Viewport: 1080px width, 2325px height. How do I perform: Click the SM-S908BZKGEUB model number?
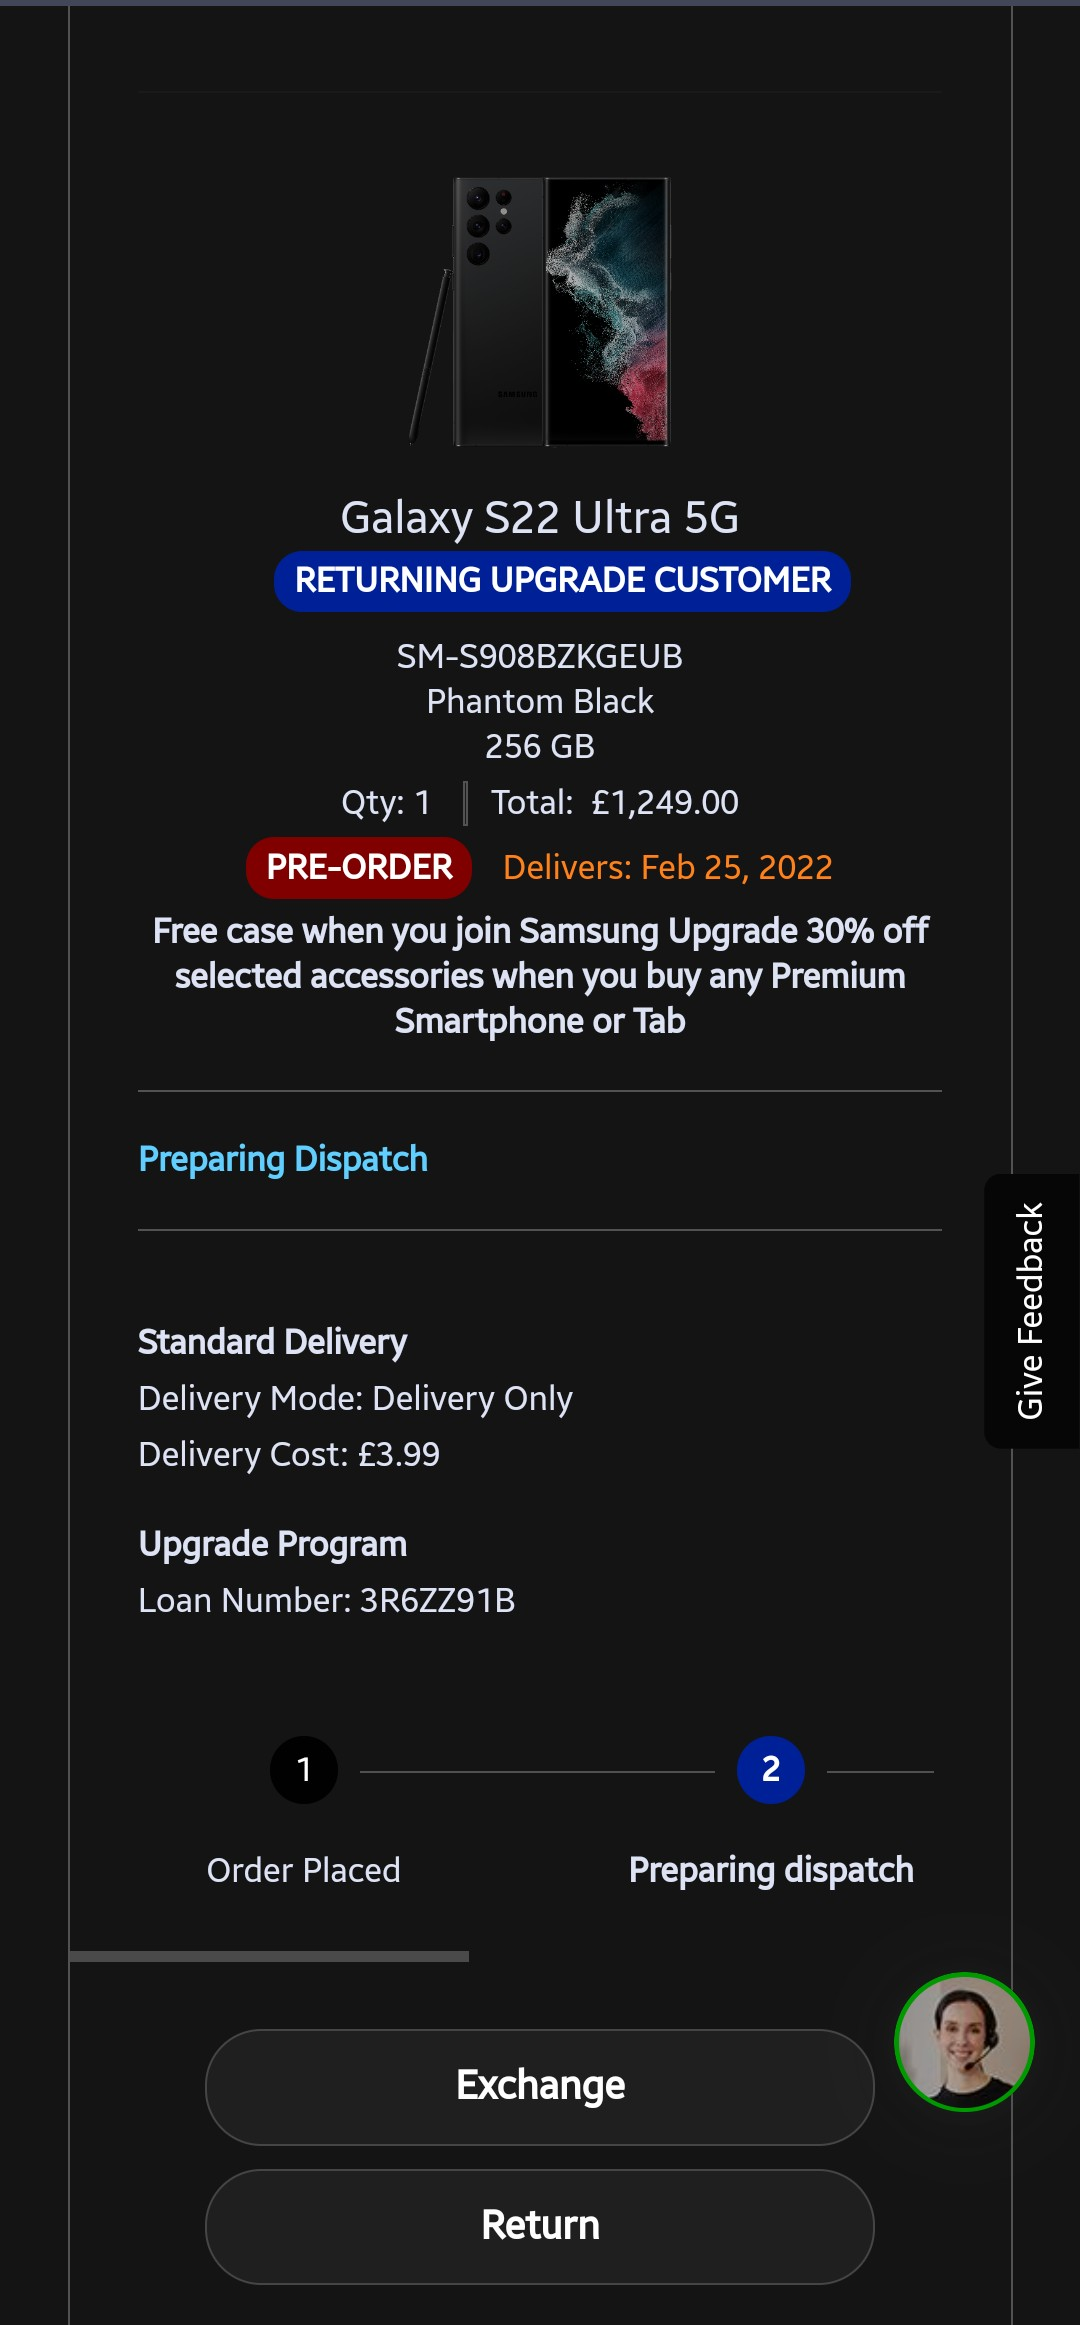click(x=538, y=657)
